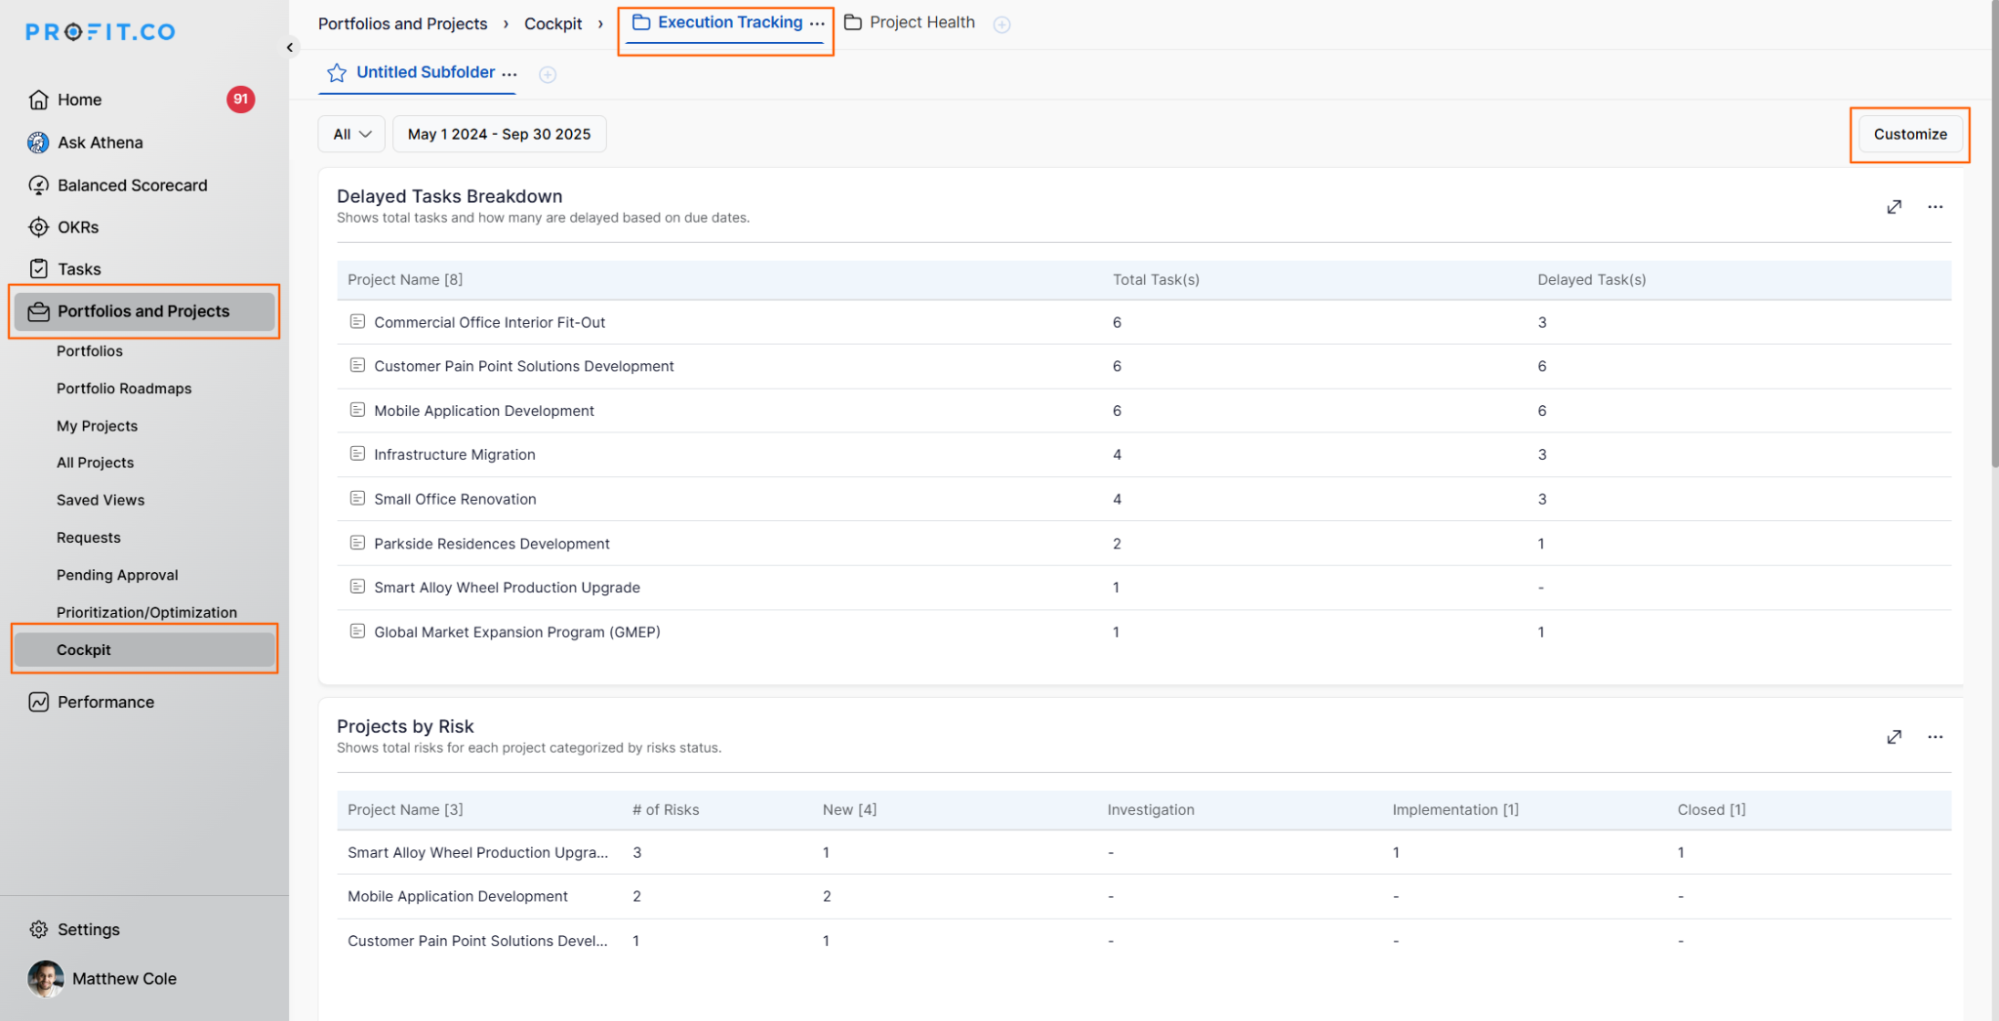Open Projects by Risk more options menu

pyautogui.click(x=1935, y=737)
